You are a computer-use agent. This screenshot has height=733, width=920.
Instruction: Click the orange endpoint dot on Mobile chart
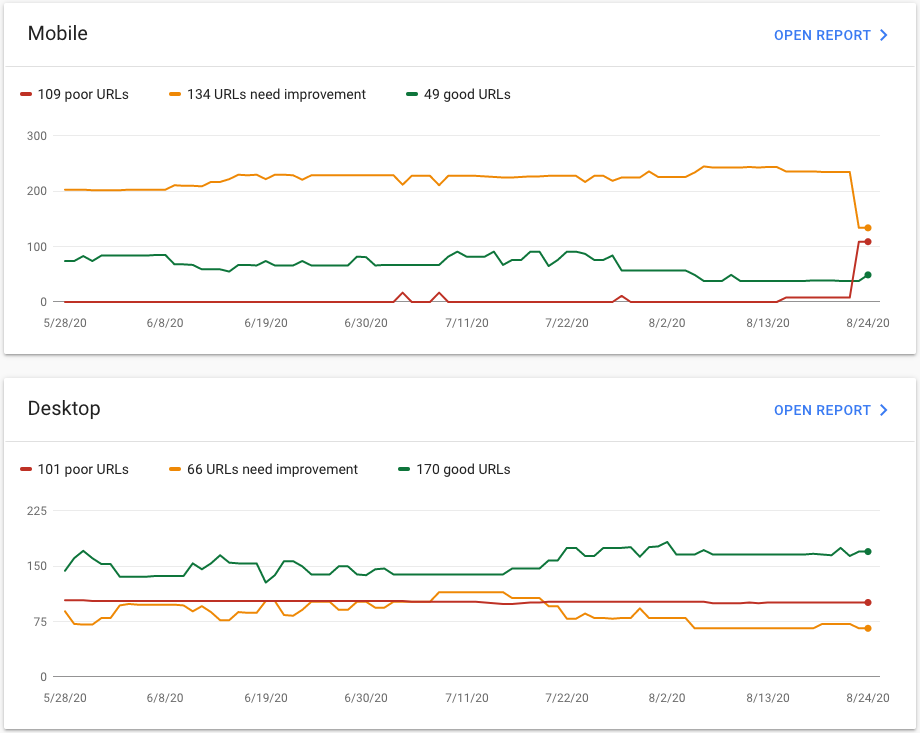click(868, 228)
